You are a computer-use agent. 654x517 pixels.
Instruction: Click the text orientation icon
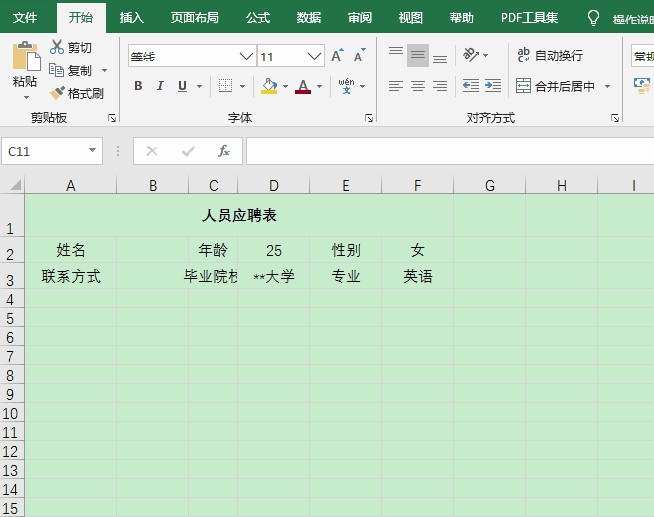tap(471, 55)
